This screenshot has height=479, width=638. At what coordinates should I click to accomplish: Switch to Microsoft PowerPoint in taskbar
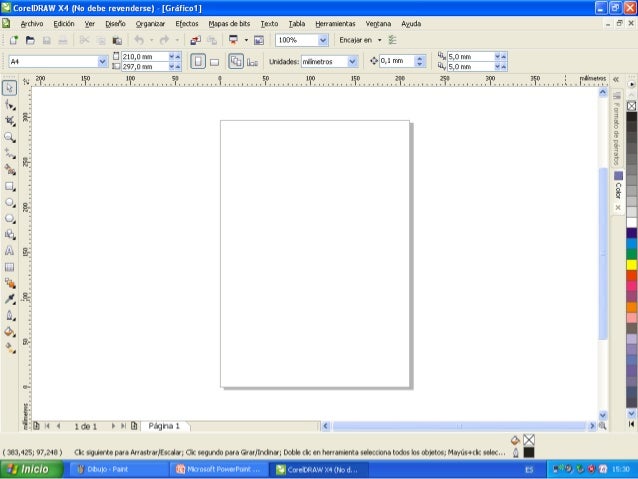[x=219, y=469]
